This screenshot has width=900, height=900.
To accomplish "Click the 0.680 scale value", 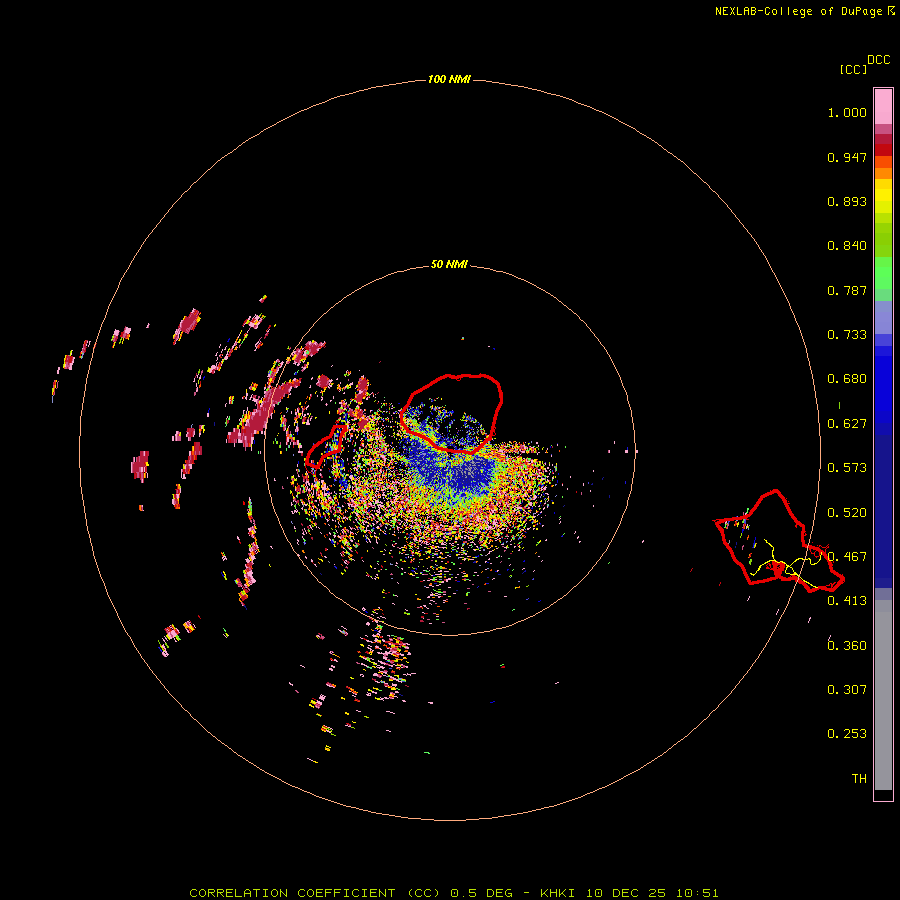I will (x=847, y=379).
